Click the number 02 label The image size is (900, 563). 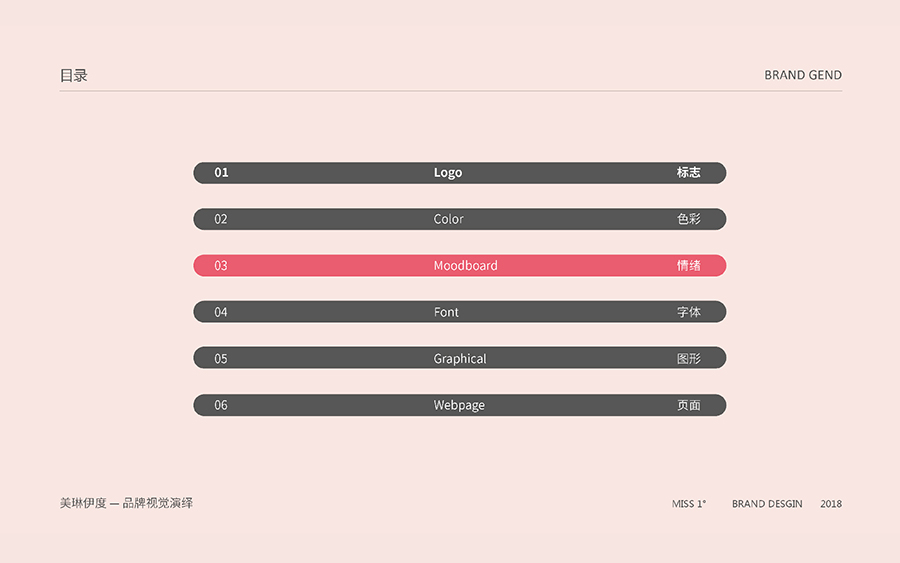221,219
